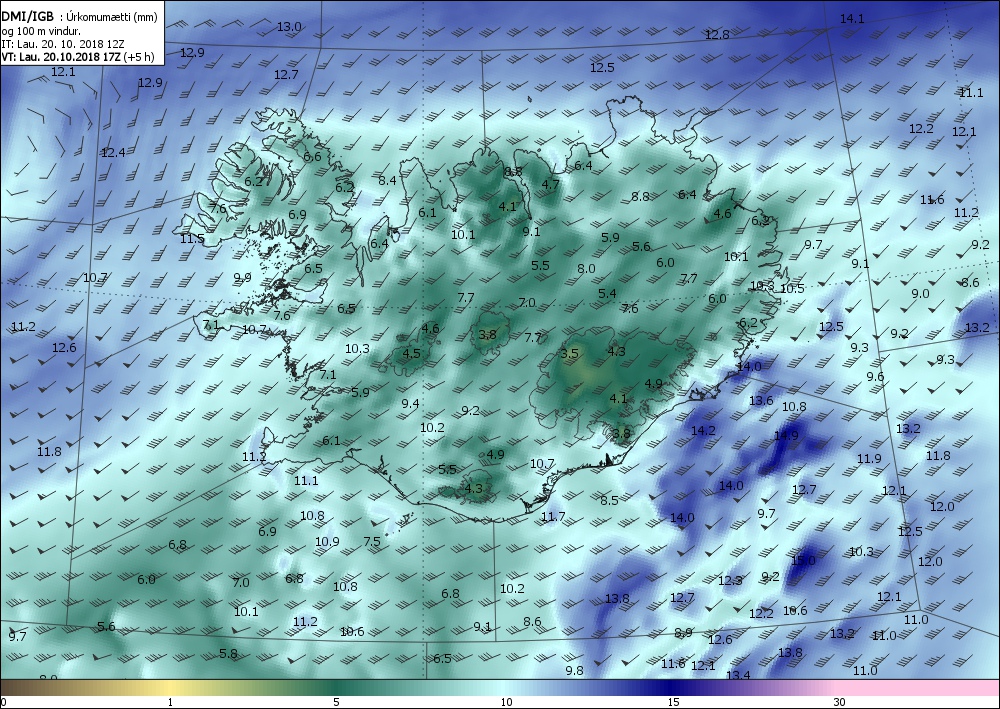Click the 14.9 value on the map
The width and height of the screenshot is (1000, 709).
coord(786,435)
